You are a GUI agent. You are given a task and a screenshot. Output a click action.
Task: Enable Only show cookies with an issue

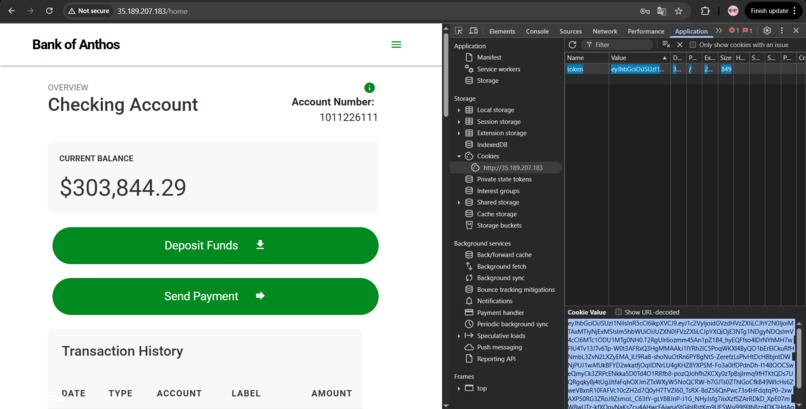click(692, 45)
